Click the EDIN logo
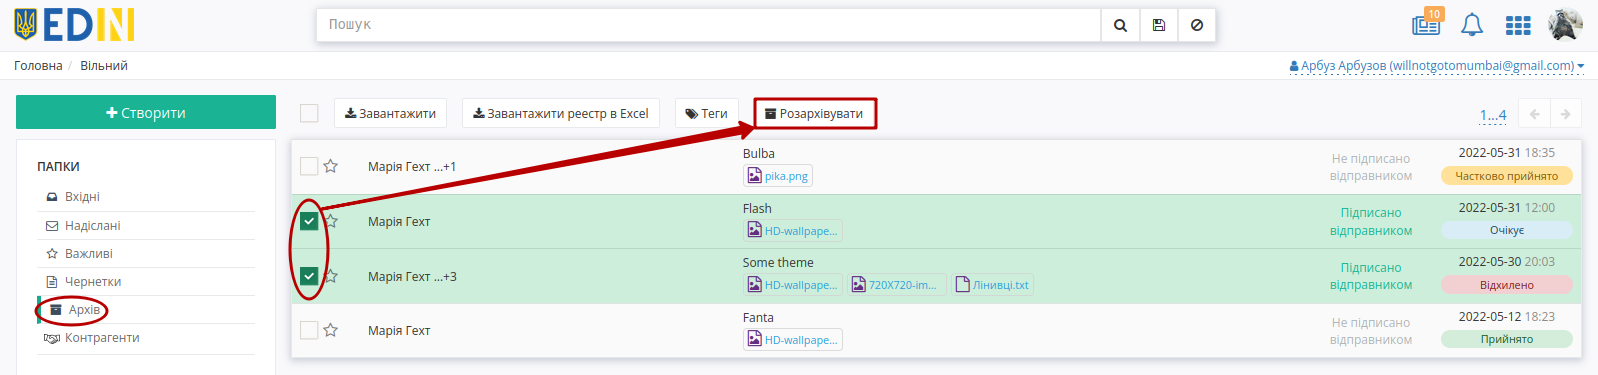This screenshot has height=375, width=1598. [x=74, y=25]
